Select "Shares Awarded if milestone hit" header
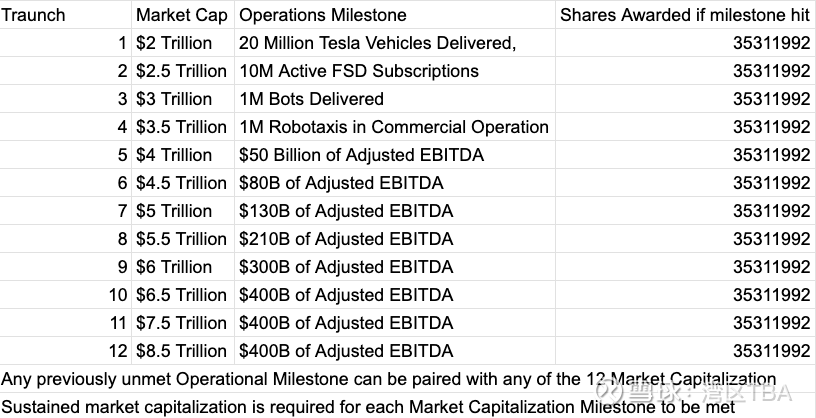816x418 pixels. point(684,15)
